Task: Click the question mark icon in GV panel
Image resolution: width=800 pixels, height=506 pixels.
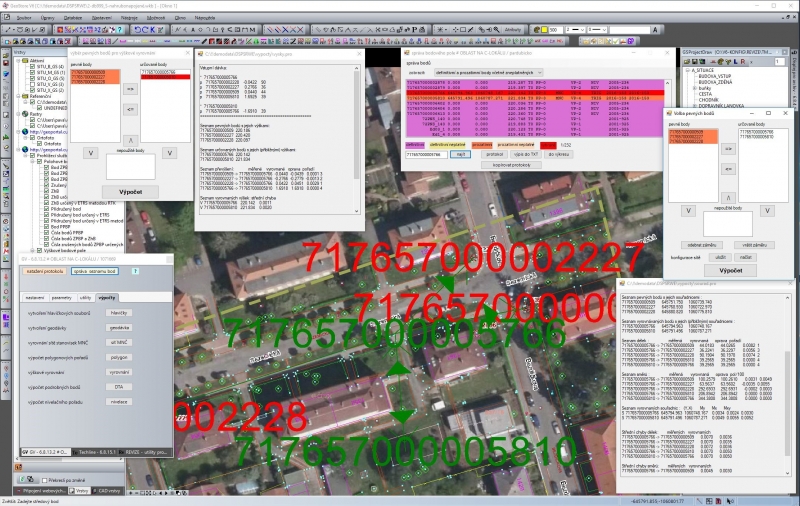Action: 135,271
